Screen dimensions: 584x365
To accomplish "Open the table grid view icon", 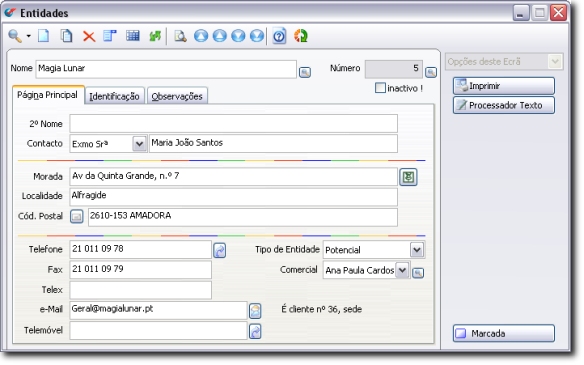I will [133, 36].
